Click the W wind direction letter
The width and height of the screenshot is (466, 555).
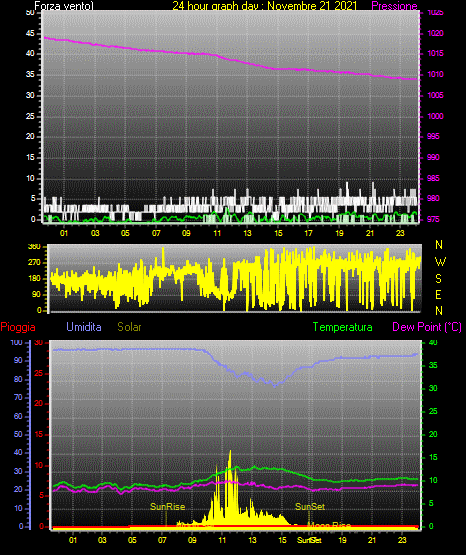(x=440, y=262)
